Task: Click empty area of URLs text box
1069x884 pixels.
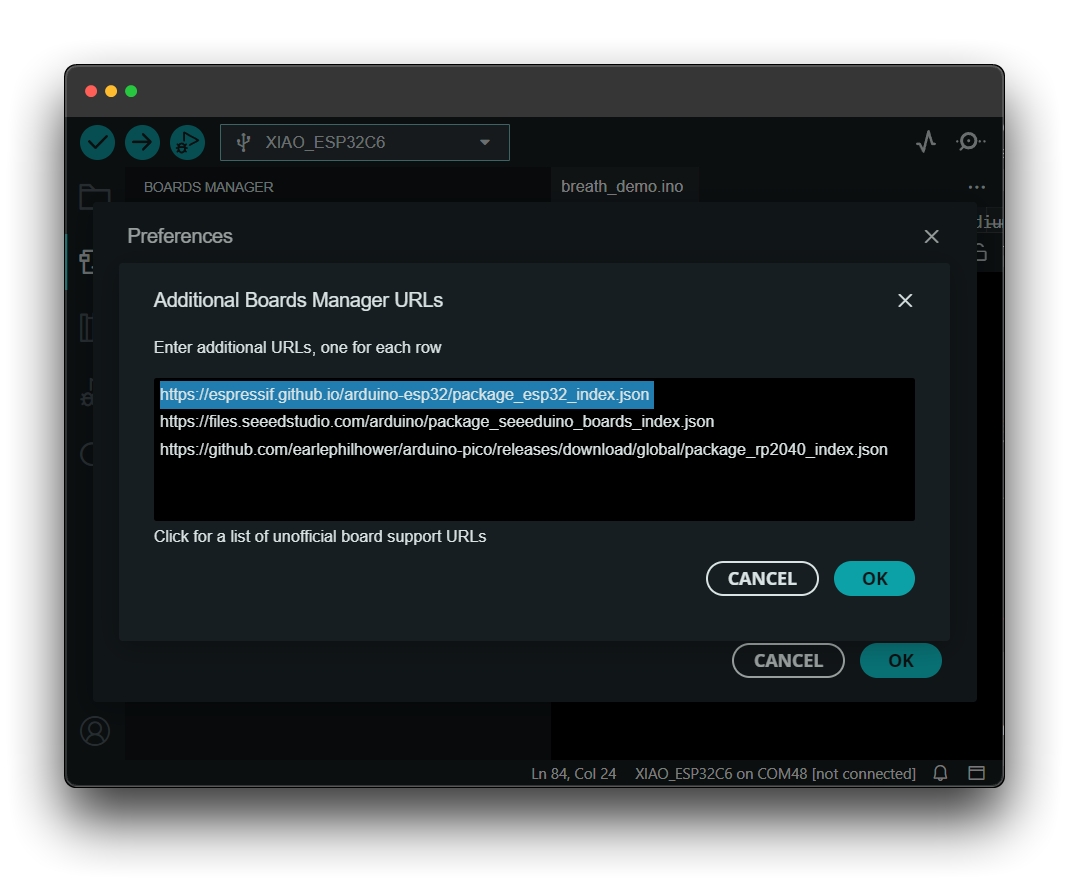Action: [x=534, y=492]
